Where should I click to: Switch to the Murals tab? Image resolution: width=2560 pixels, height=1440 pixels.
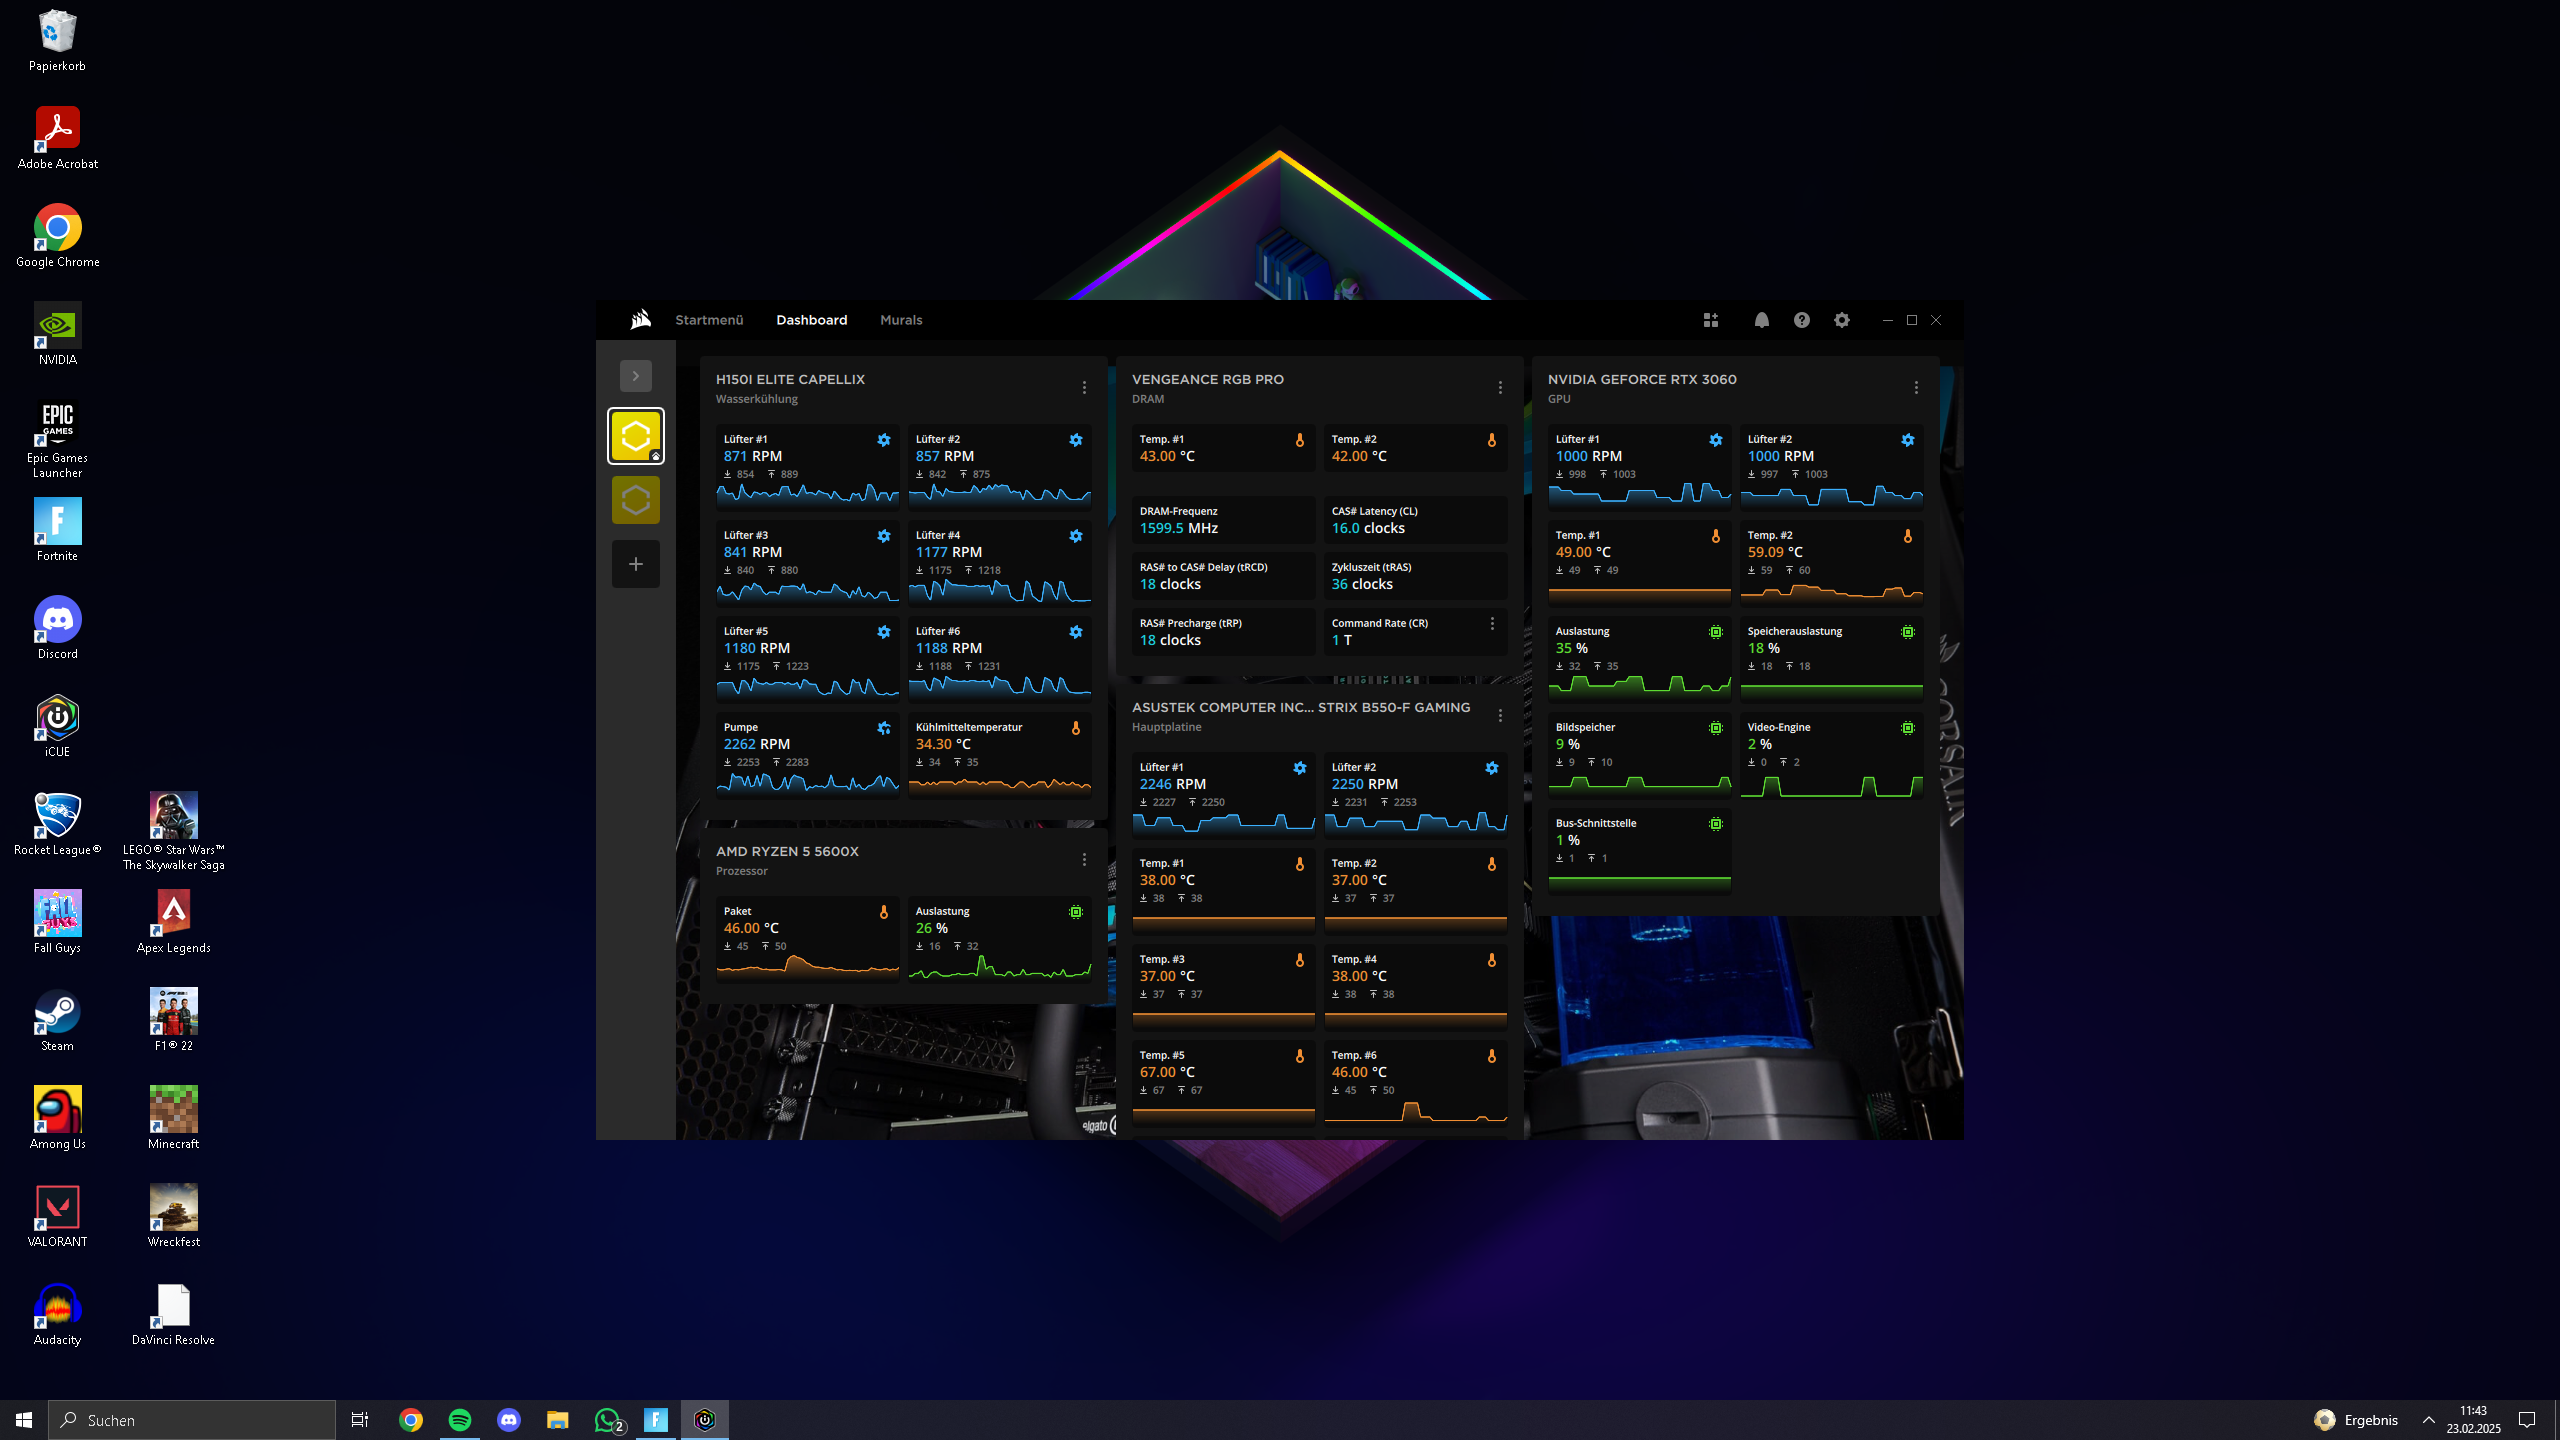[x=901, y=320]
